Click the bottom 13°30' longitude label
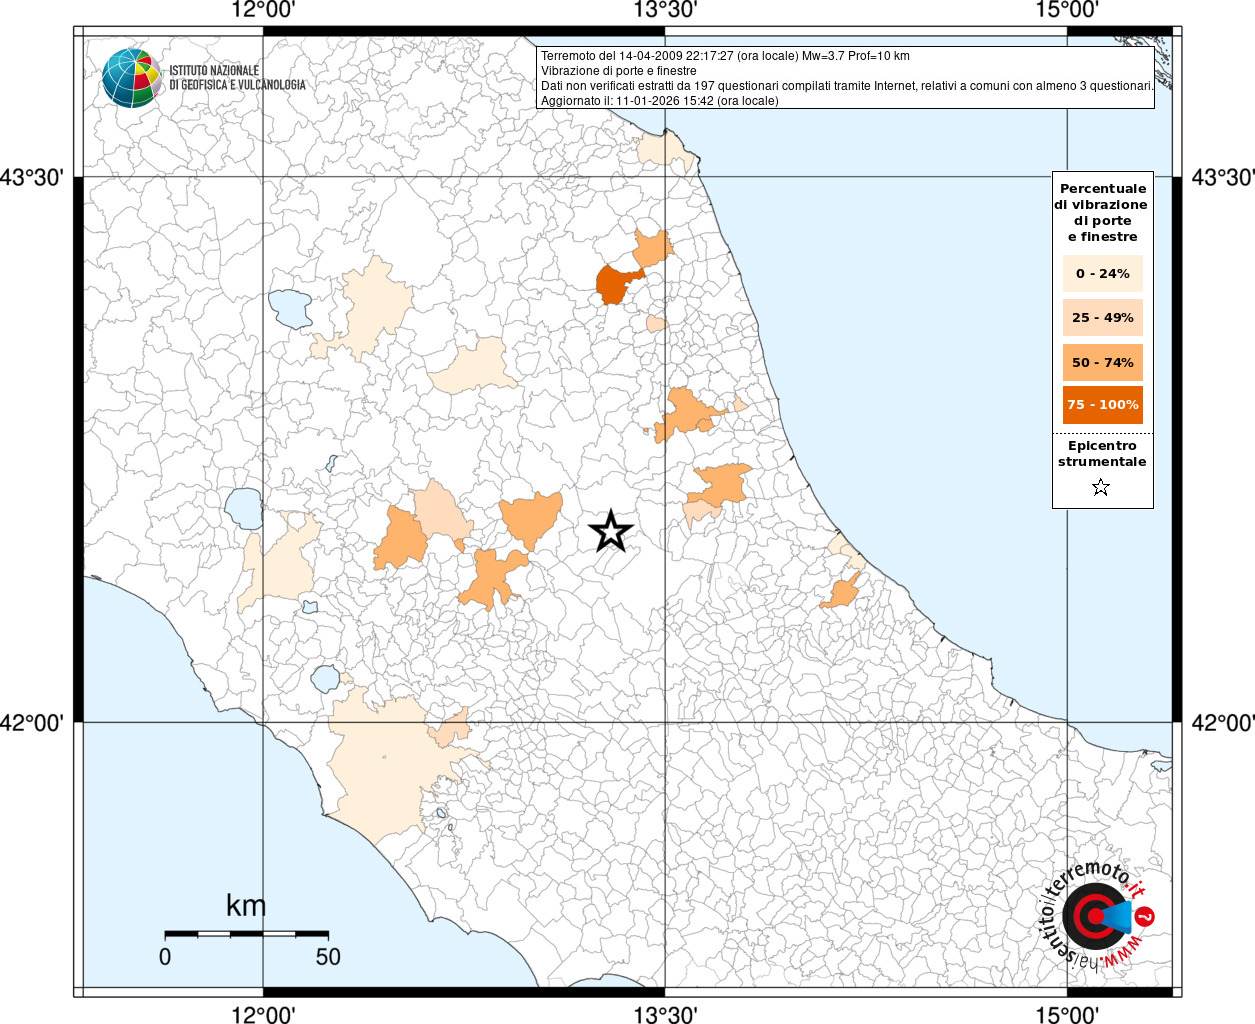Viewport: 1255px width, 1024px height. click(x=665, y=1014)
